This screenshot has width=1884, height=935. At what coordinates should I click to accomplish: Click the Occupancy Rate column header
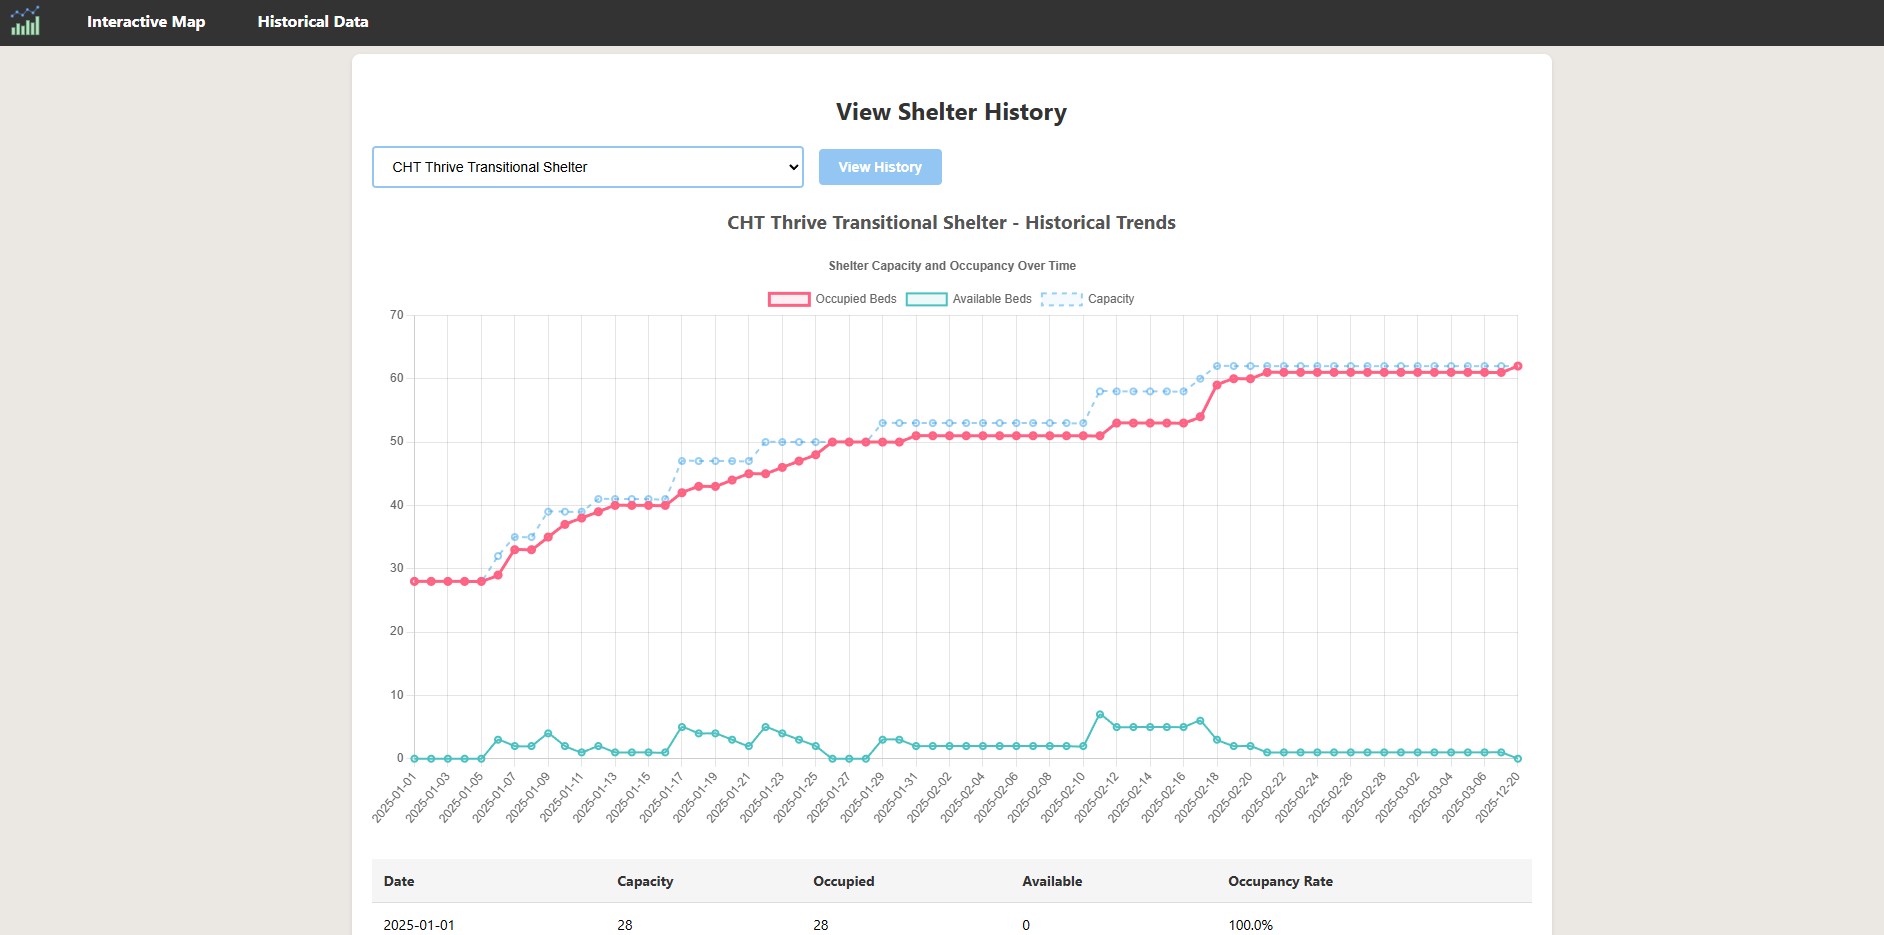1280,881
